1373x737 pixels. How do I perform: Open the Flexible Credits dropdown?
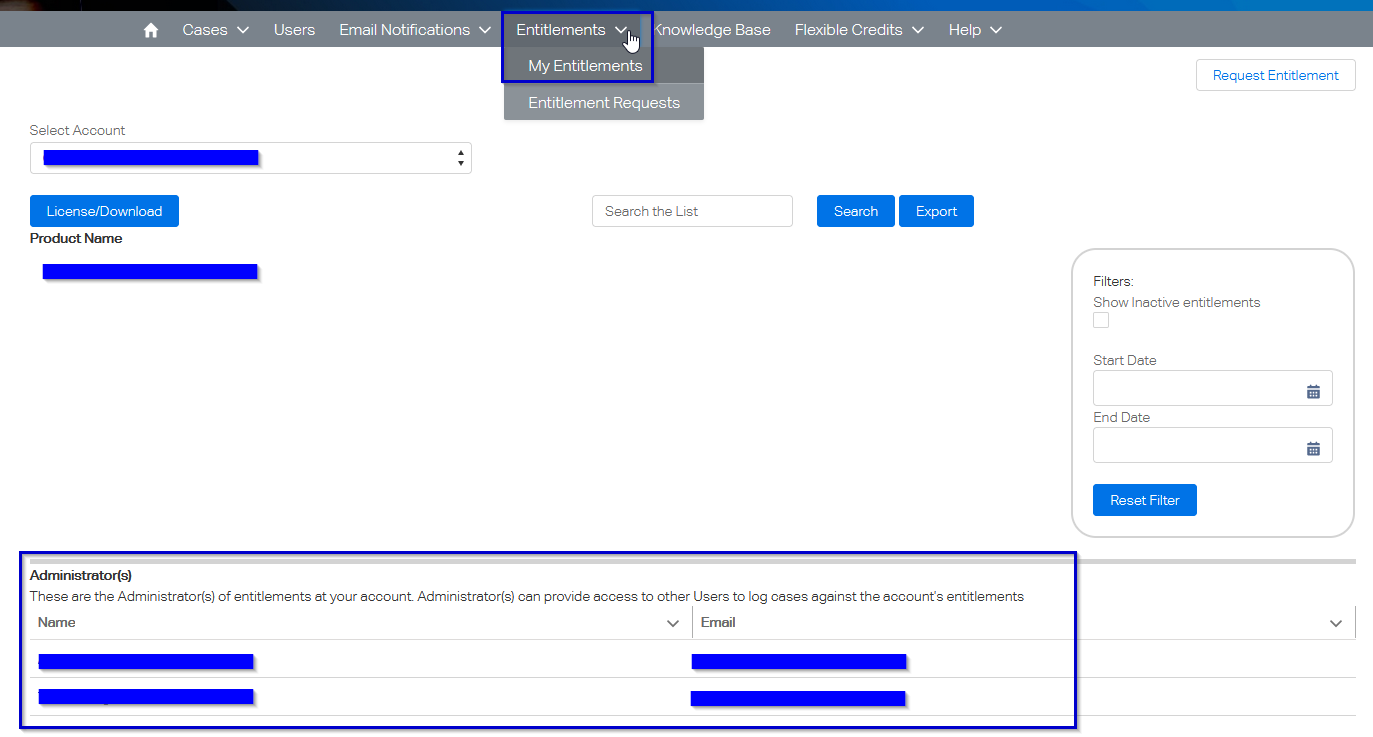tap(859, 30)
